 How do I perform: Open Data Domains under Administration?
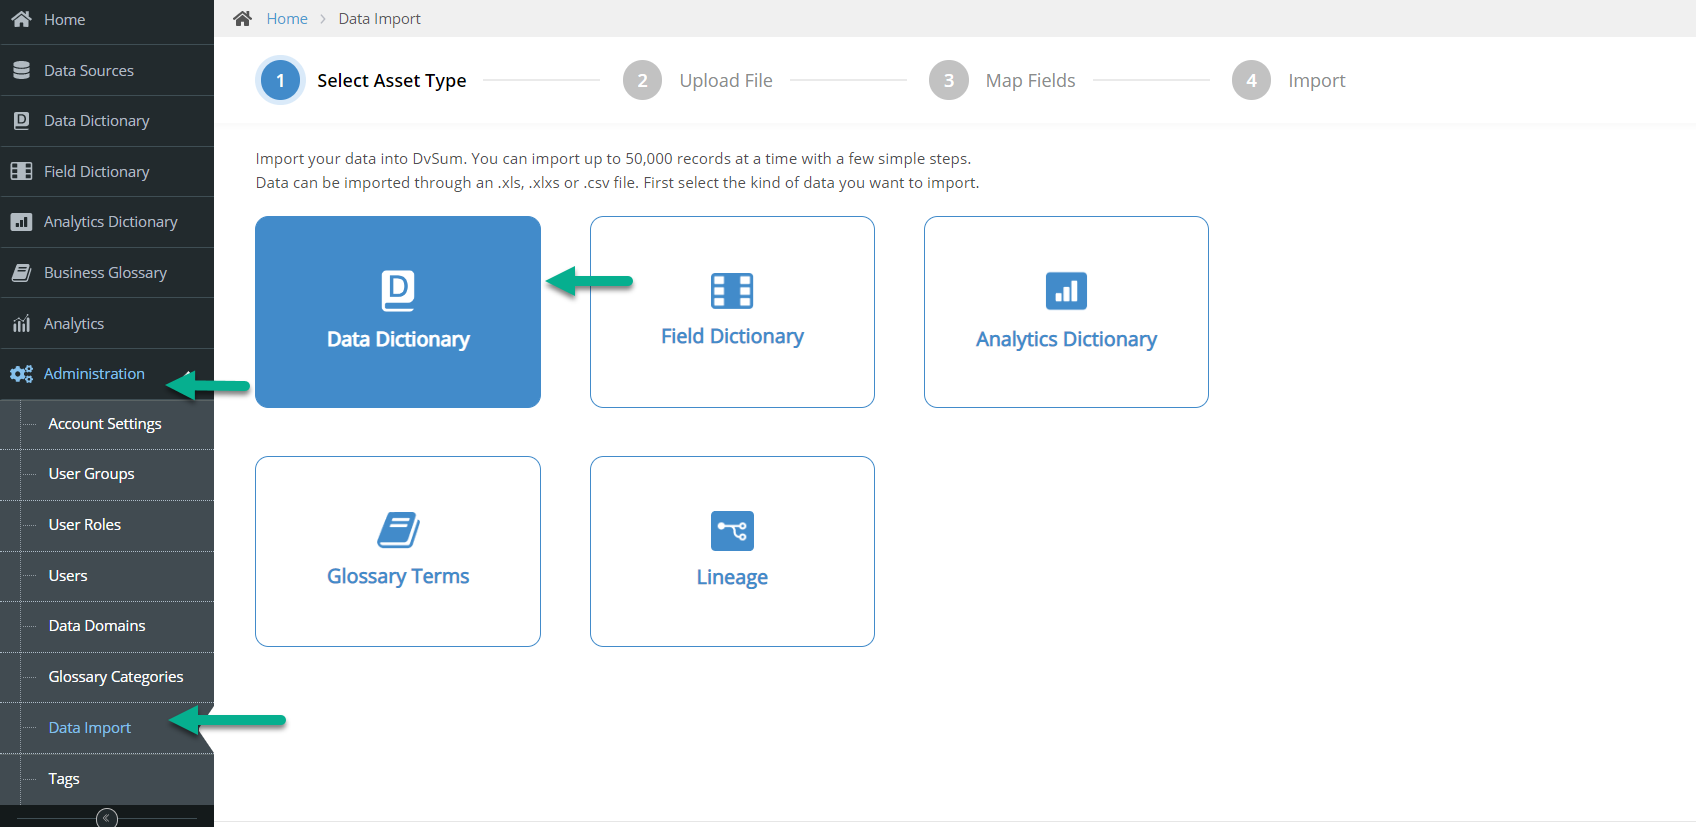tap(107, 626)
